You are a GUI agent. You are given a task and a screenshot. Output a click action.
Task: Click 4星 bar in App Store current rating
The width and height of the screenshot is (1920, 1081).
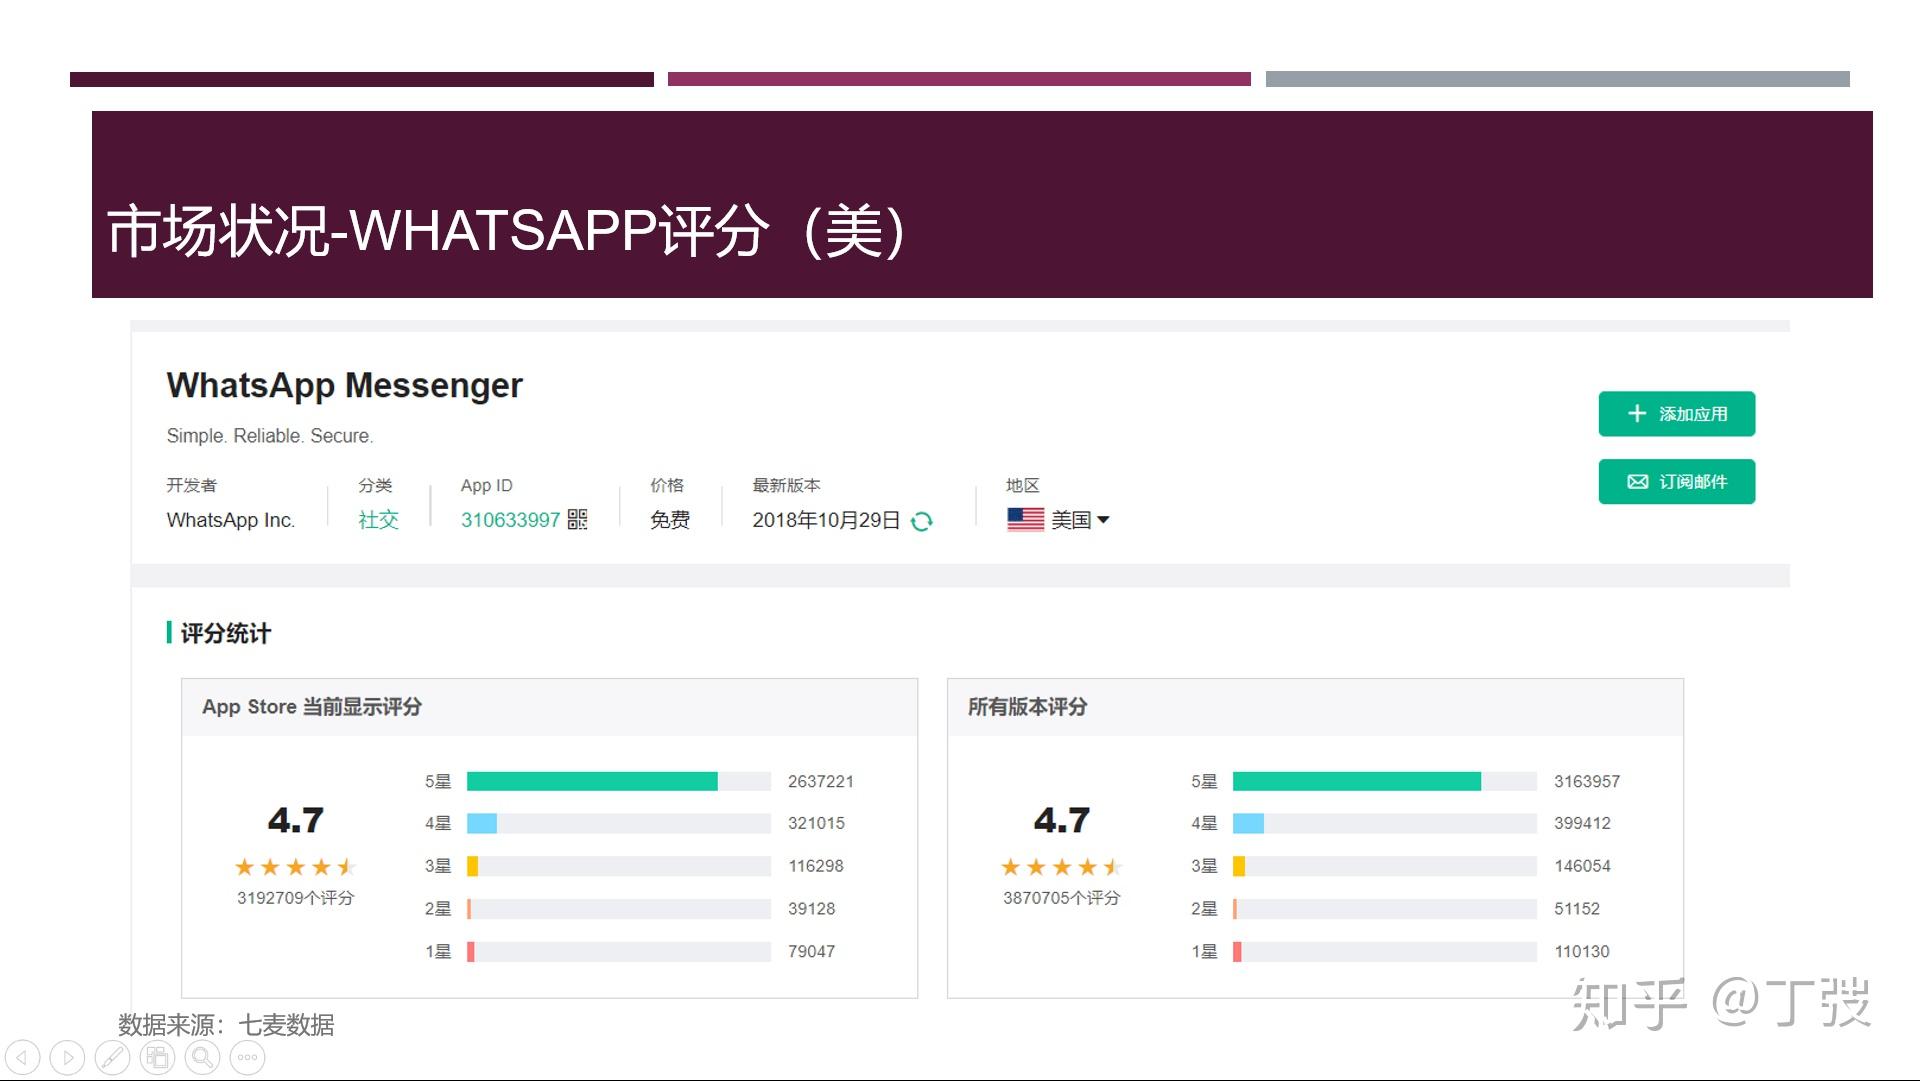point(618,823)
